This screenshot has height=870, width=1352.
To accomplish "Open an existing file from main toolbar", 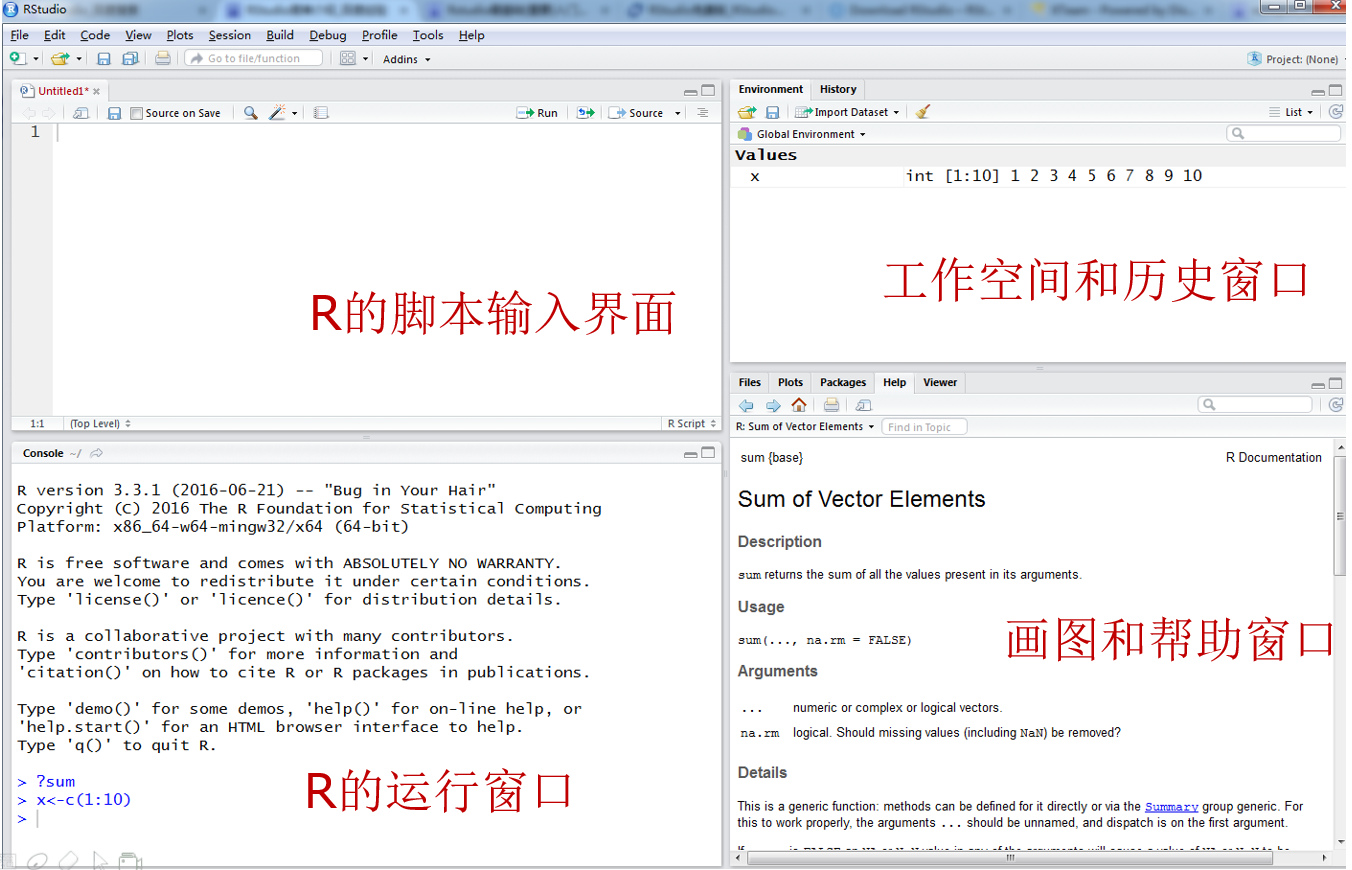I will tap(60, 59).
